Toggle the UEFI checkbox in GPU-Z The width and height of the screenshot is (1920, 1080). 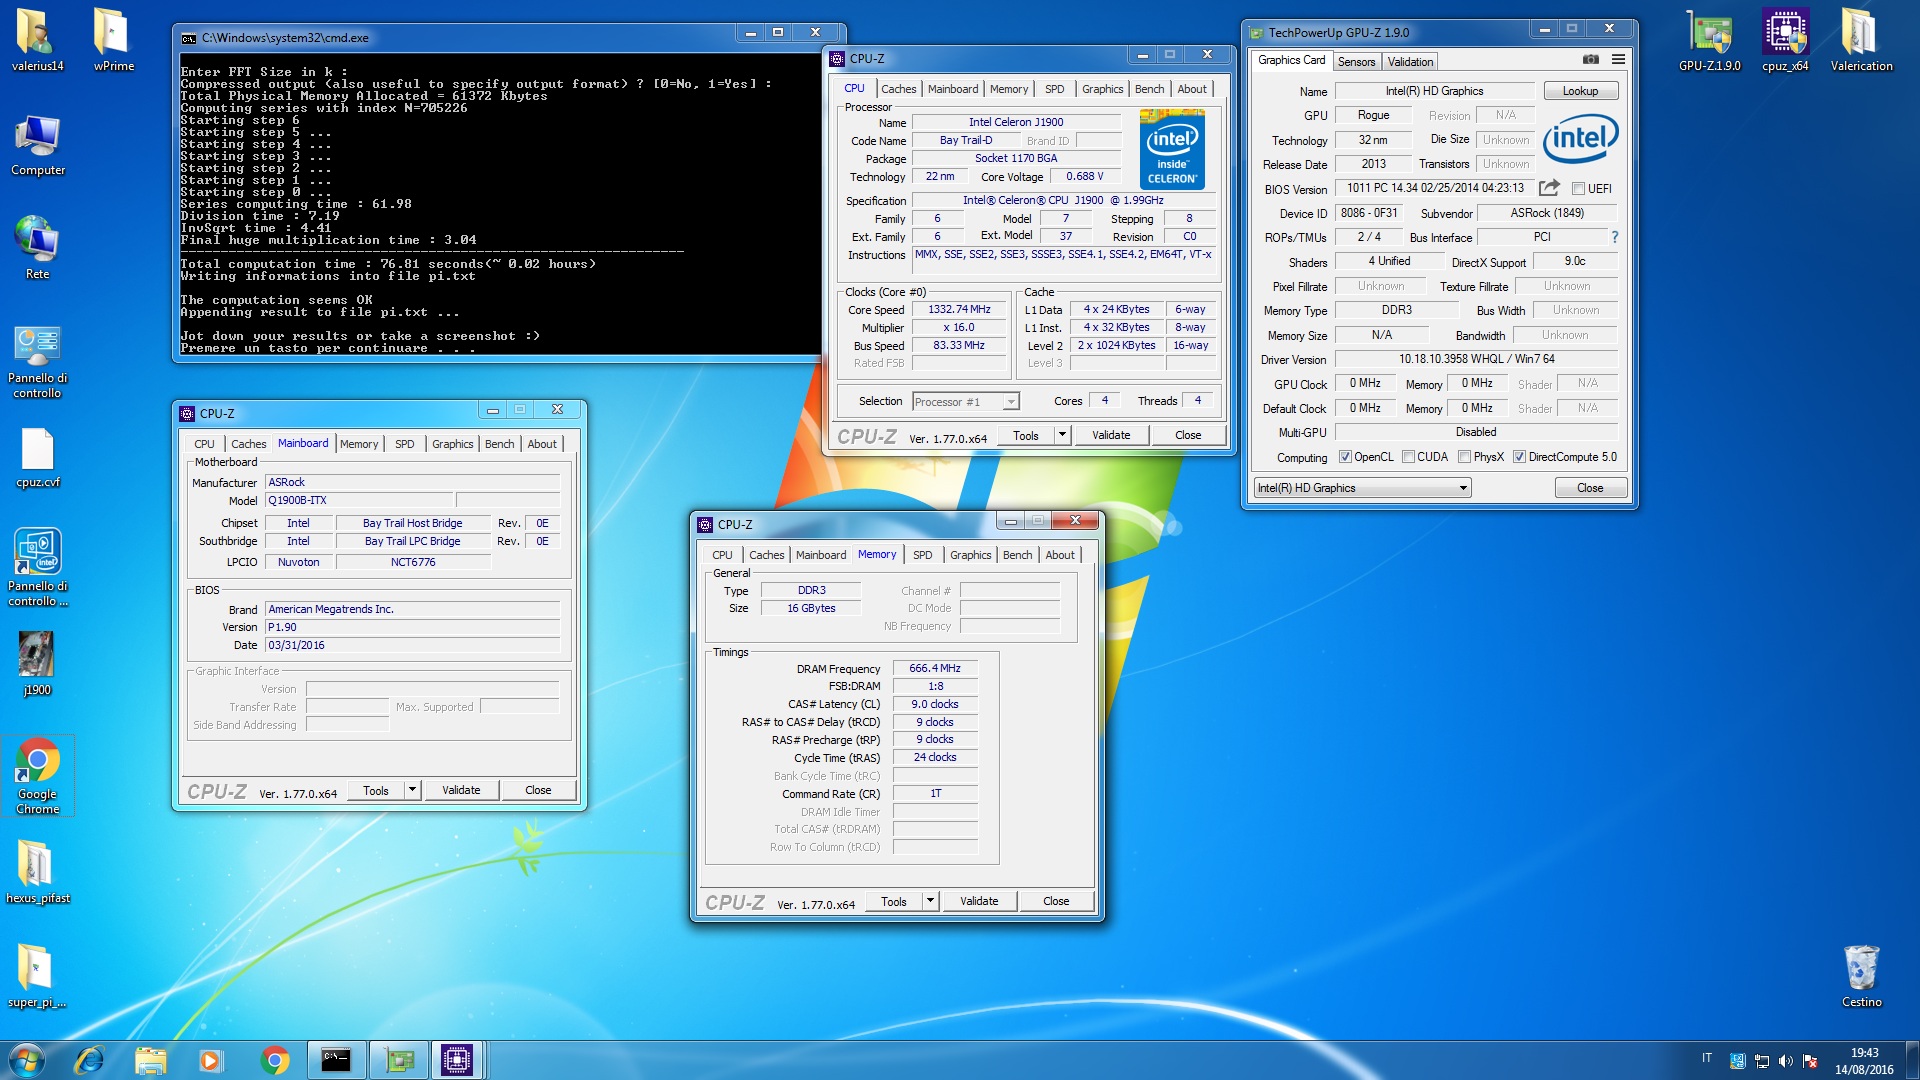pyautogui.click(x=1578, y=189)
